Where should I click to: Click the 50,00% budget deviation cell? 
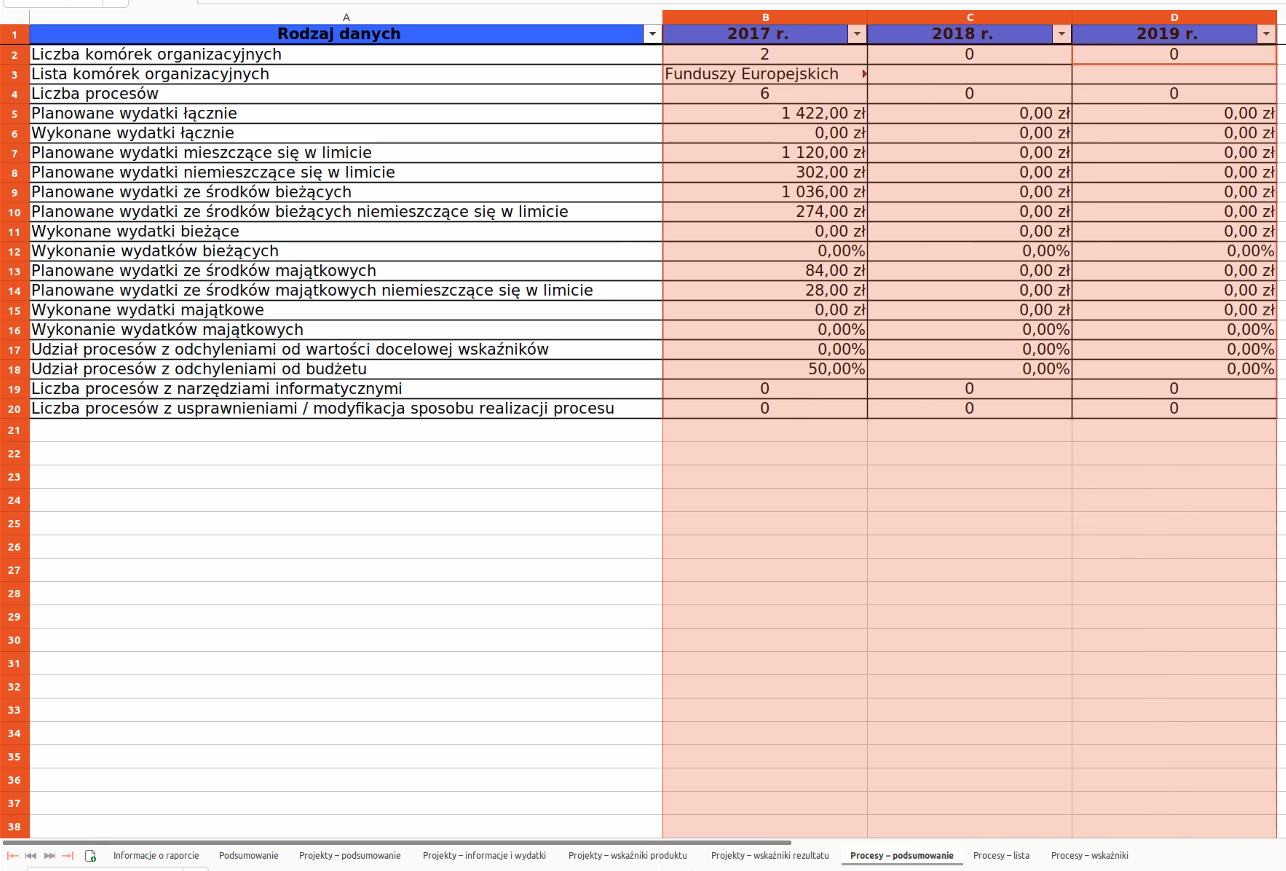[x=765, y=369]
